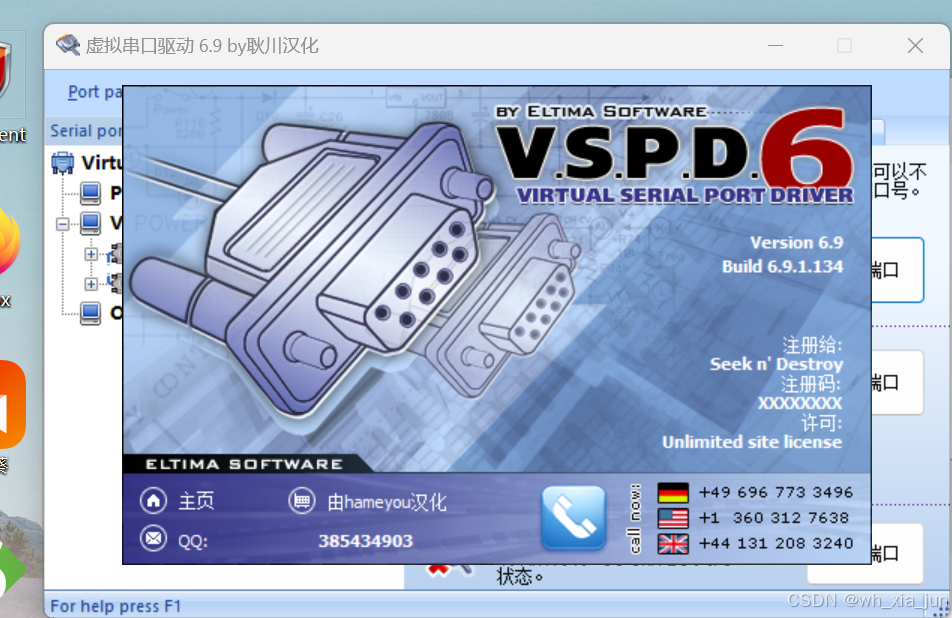Screen dimensions: 952x618
Task: Click the ELTIMA SOFTWARE banner label
Action: point(244,464)
